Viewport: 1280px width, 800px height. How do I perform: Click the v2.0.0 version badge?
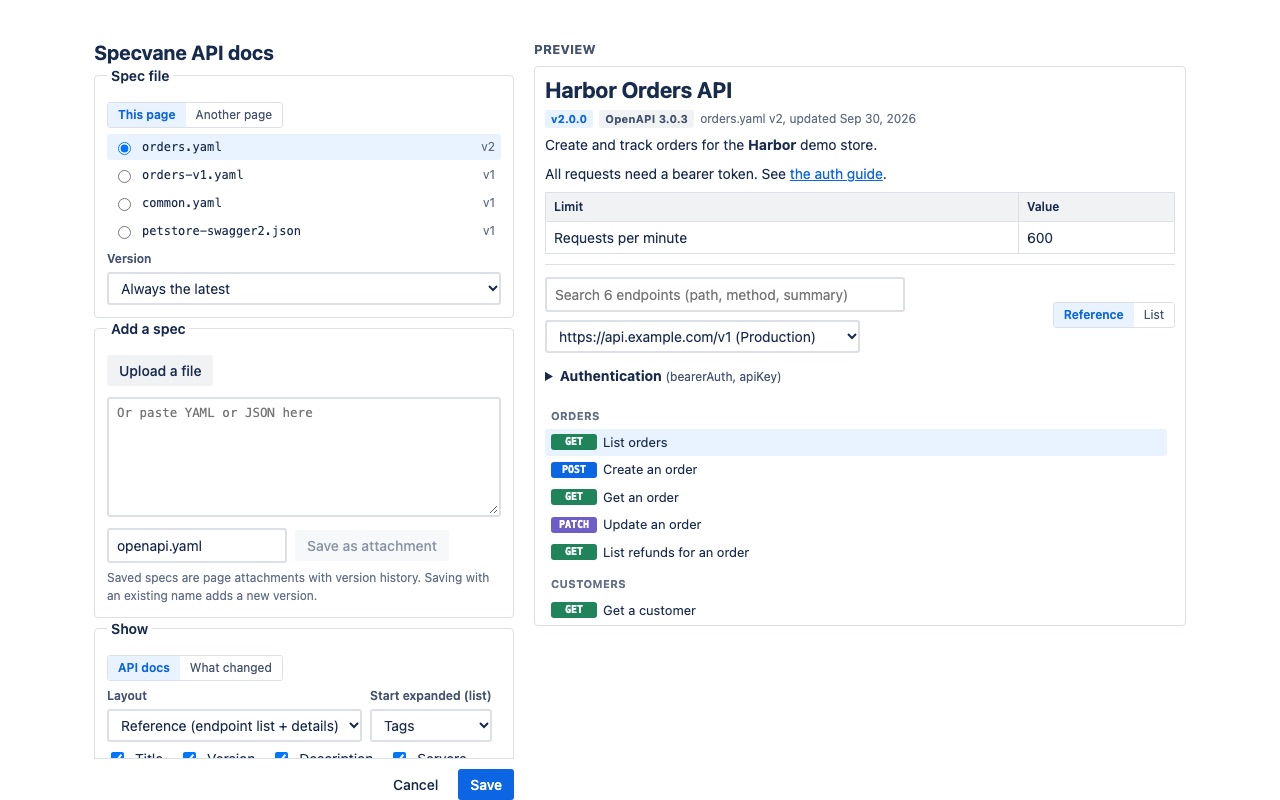point(569,119)
